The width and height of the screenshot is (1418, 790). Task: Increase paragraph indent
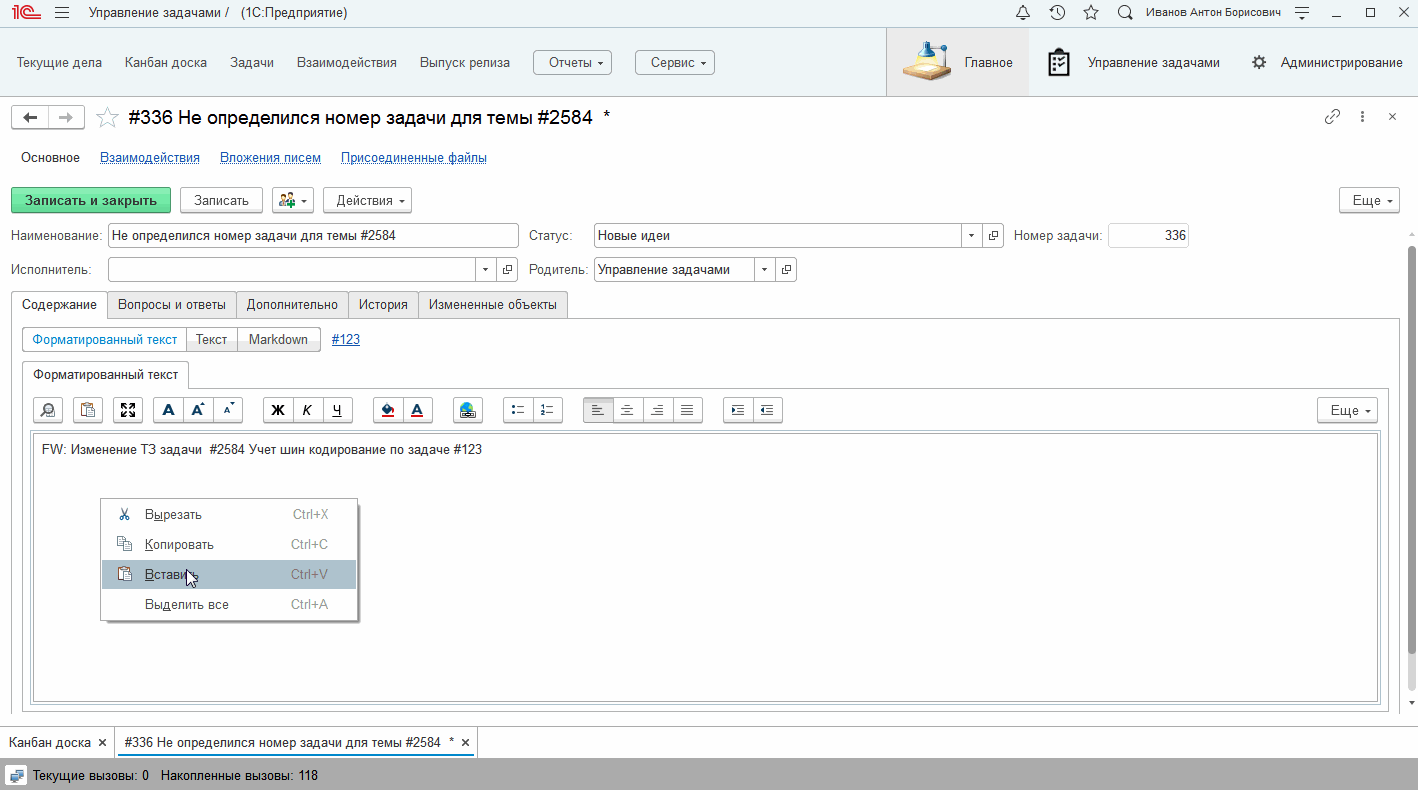(738, 410)
